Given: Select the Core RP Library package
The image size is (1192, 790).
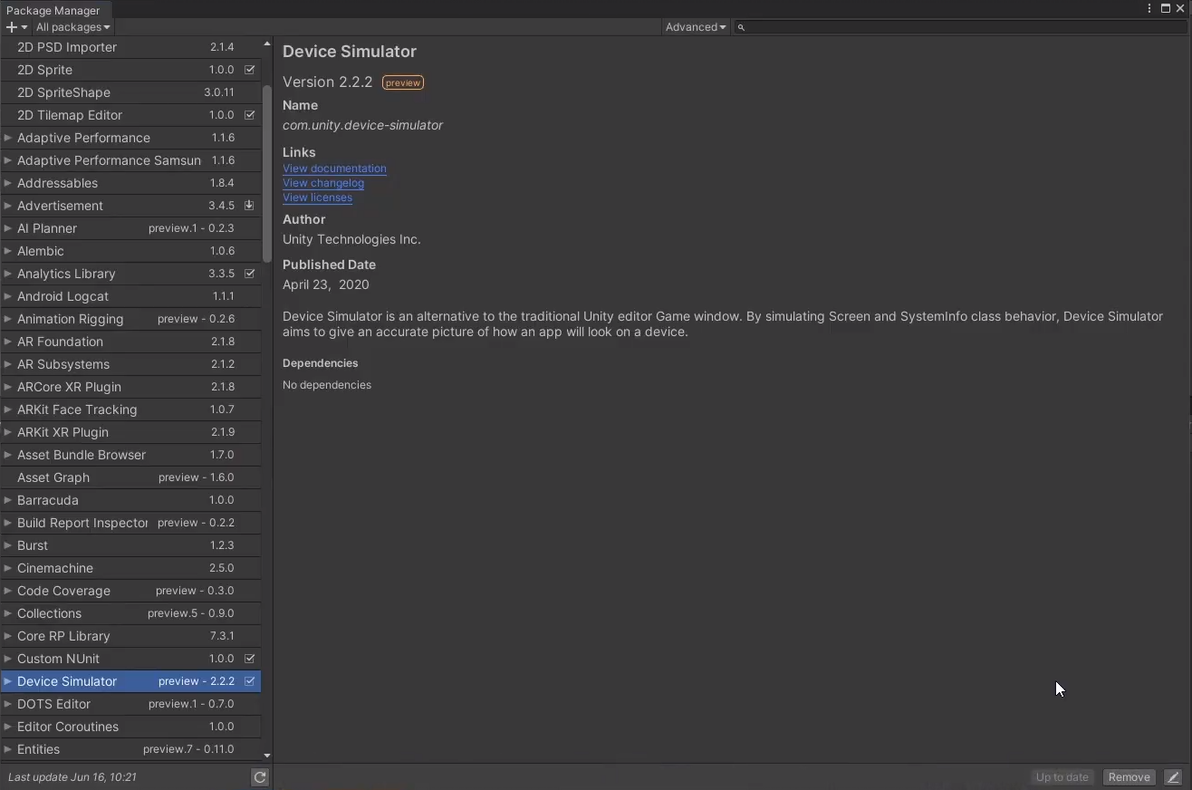Looking at the screenshot, I should [131, 636].
